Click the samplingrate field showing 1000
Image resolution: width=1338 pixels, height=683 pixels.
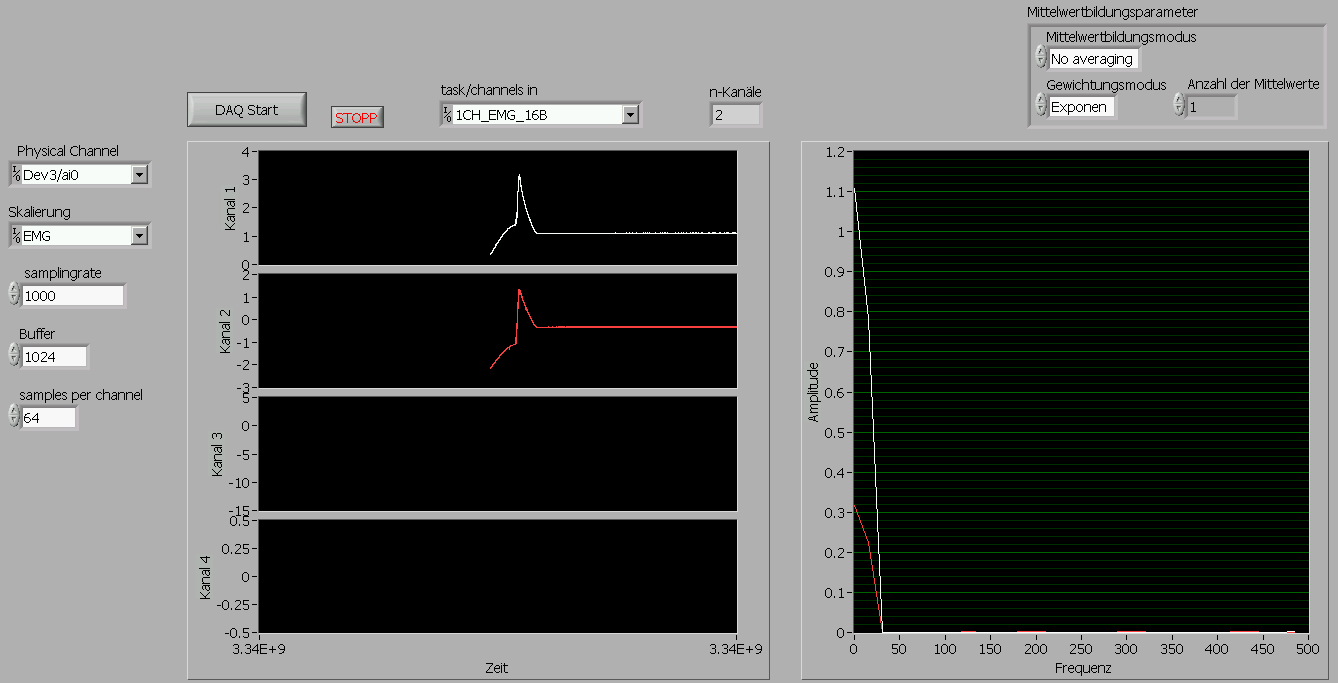73,296
